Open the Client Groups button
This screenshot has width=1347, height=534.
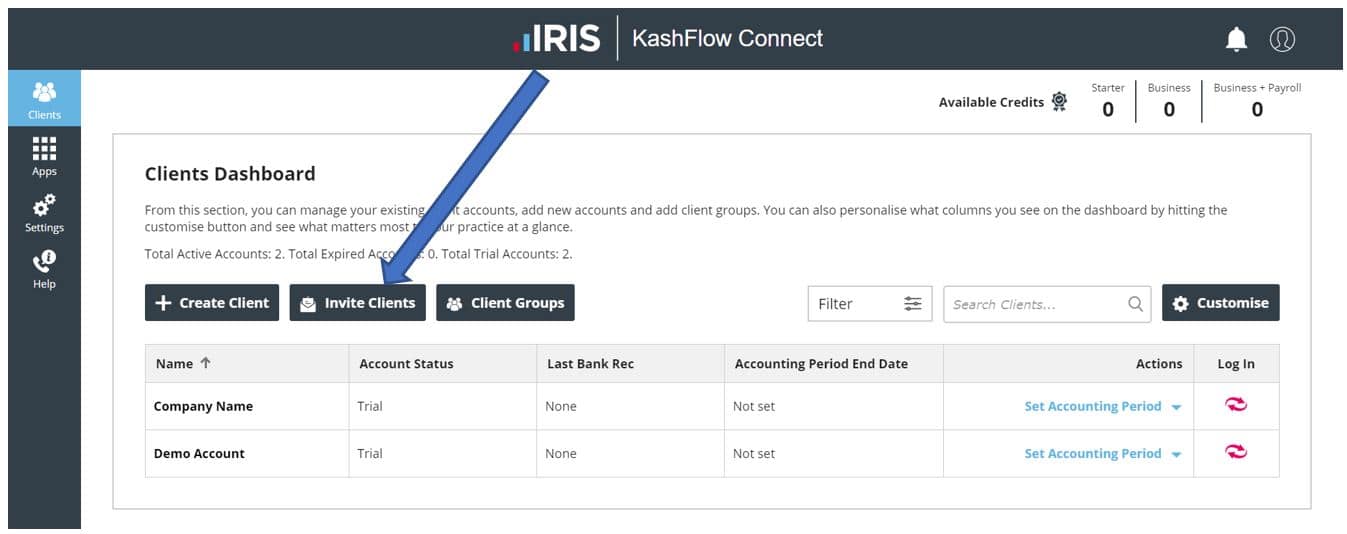pyautogui.click(x=505, y=303)
